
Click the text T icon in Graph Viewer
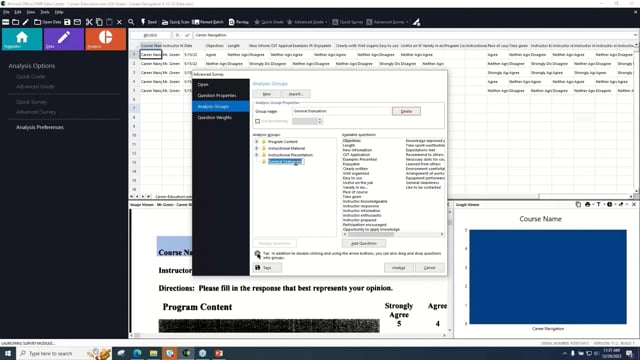pos(598,204)
